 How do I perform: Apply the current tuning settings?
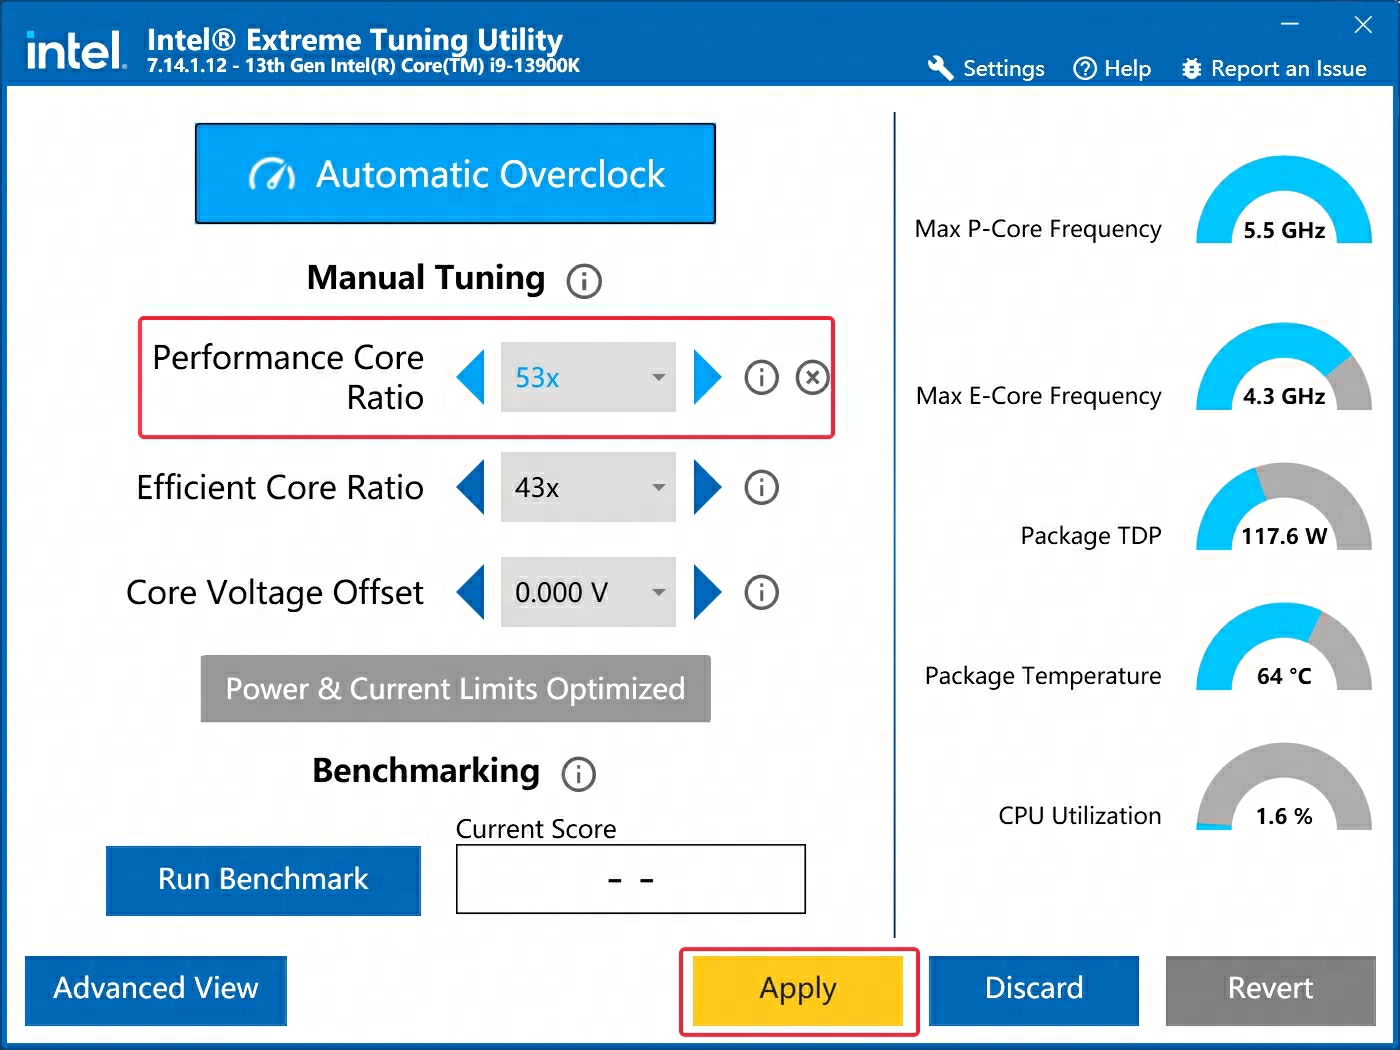click(x=797, y=989)
